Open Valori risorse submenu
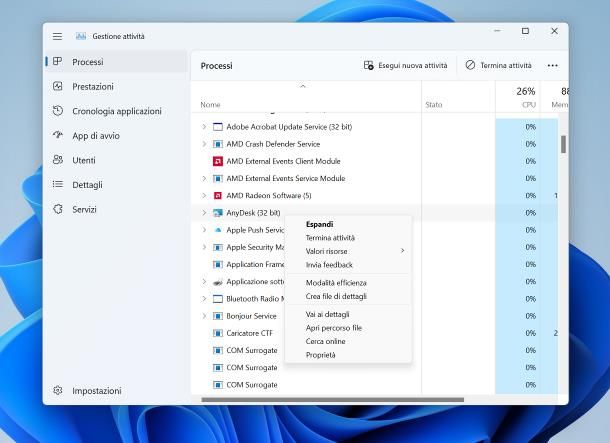Image resolution: width=610 pixels, height=443 pixels. (348, 251)
